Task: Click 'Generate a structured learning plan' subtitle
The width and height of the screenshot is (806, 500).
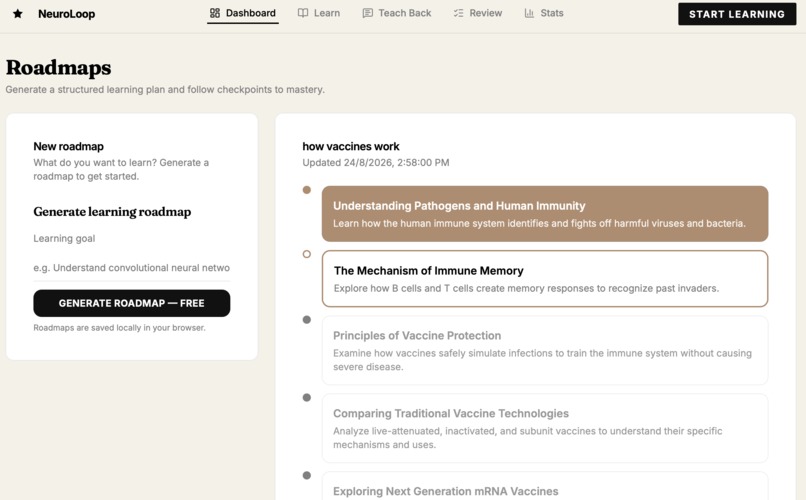Action: click(165, 89)
